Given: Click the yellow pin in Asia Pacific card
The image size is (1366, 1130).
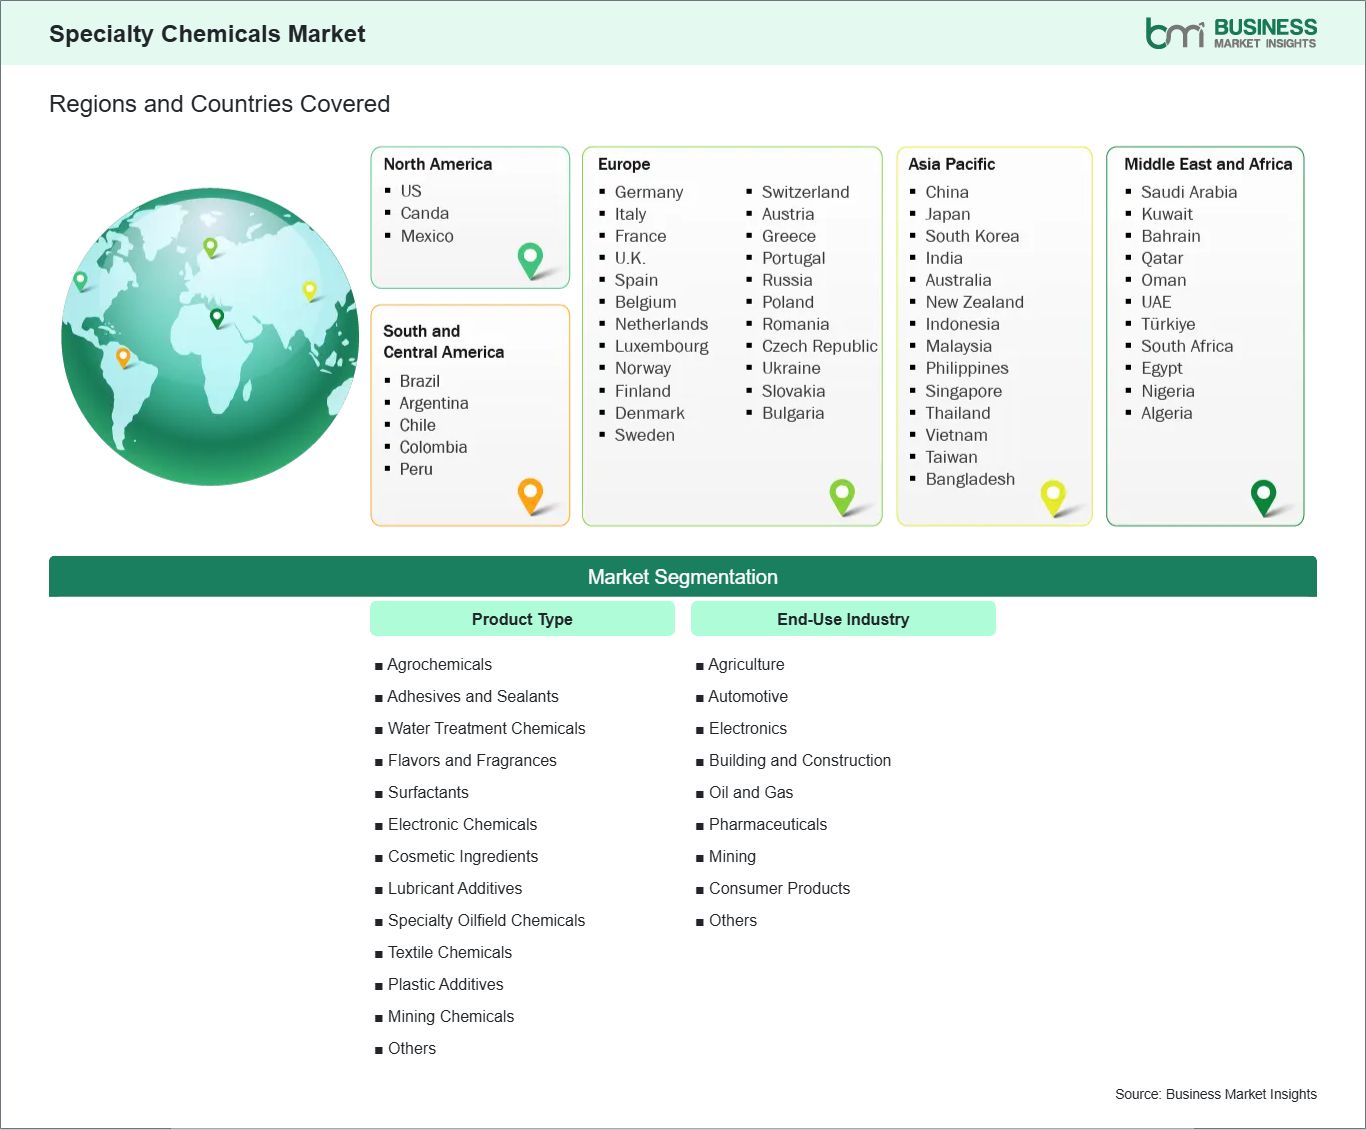Looking at the screenshot, I should [x=1053, y=495].
